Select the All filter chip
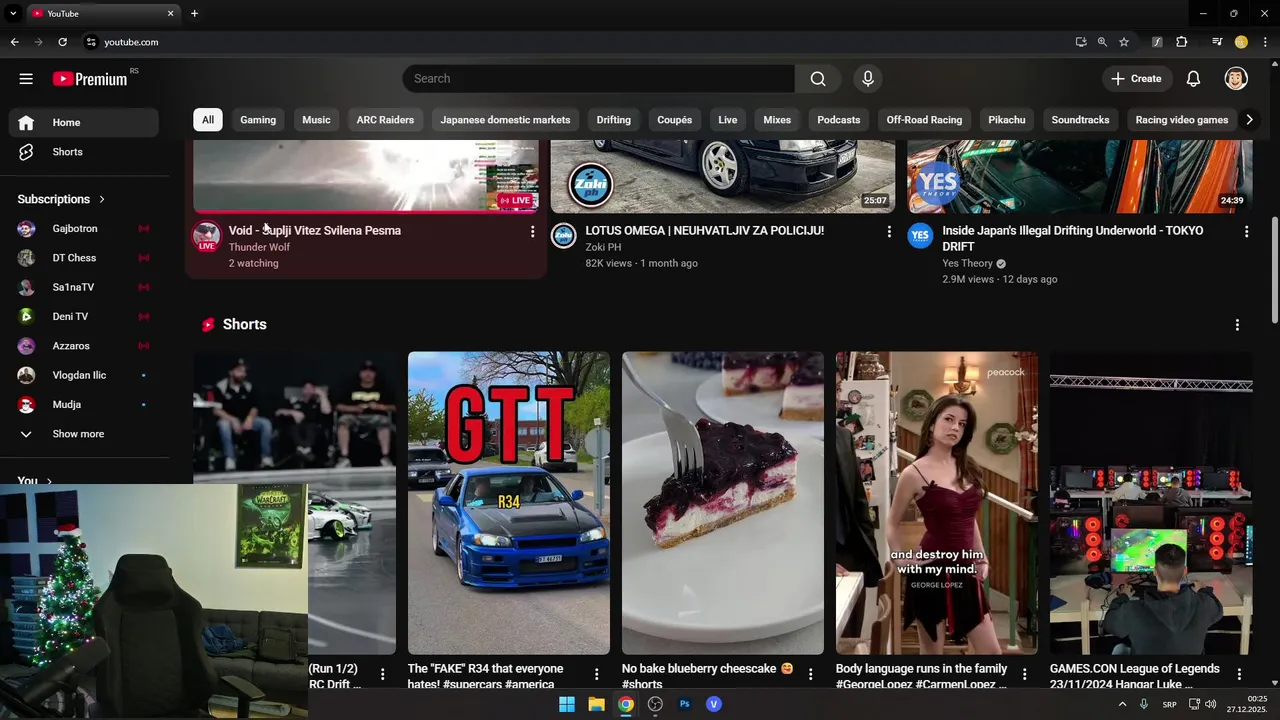This screenshot has width=1280, height=720. (x=208, y=120)
